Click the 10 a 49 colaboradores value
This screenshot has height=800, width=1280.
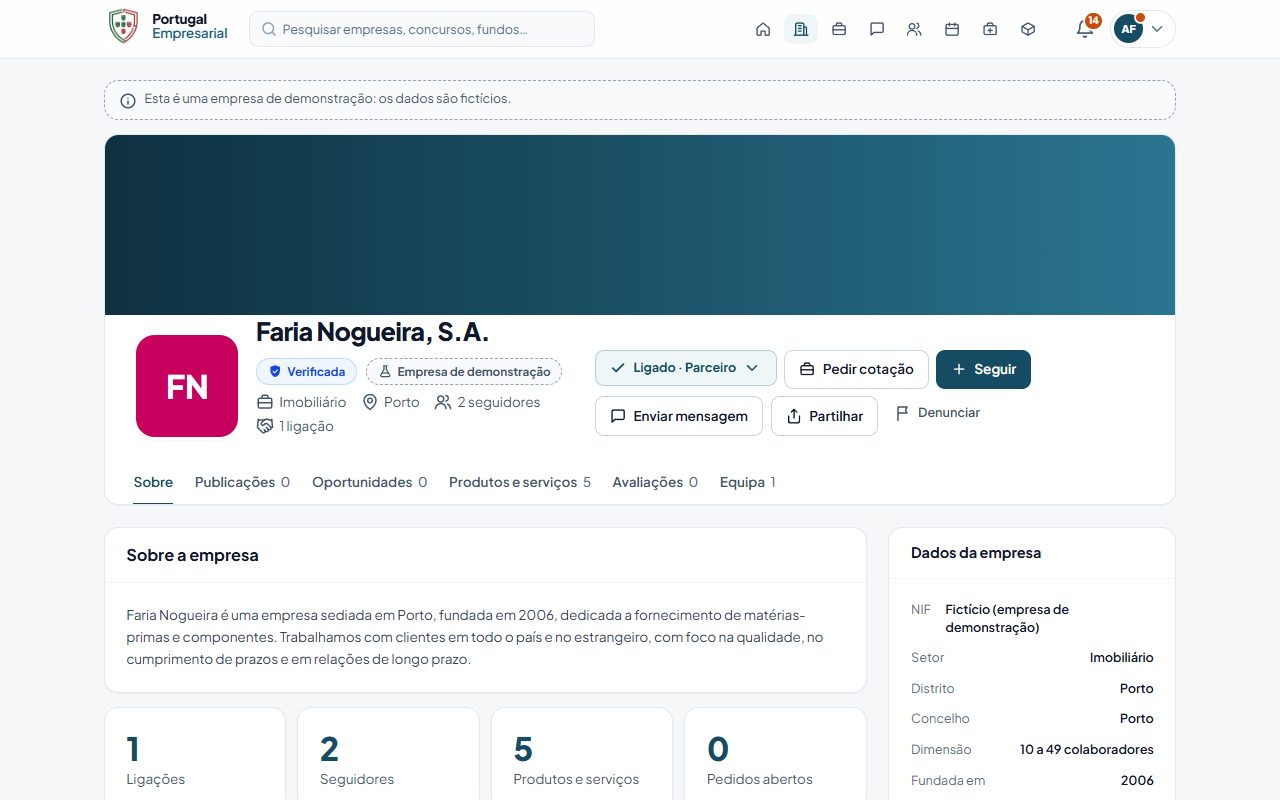click(1087, 749)
